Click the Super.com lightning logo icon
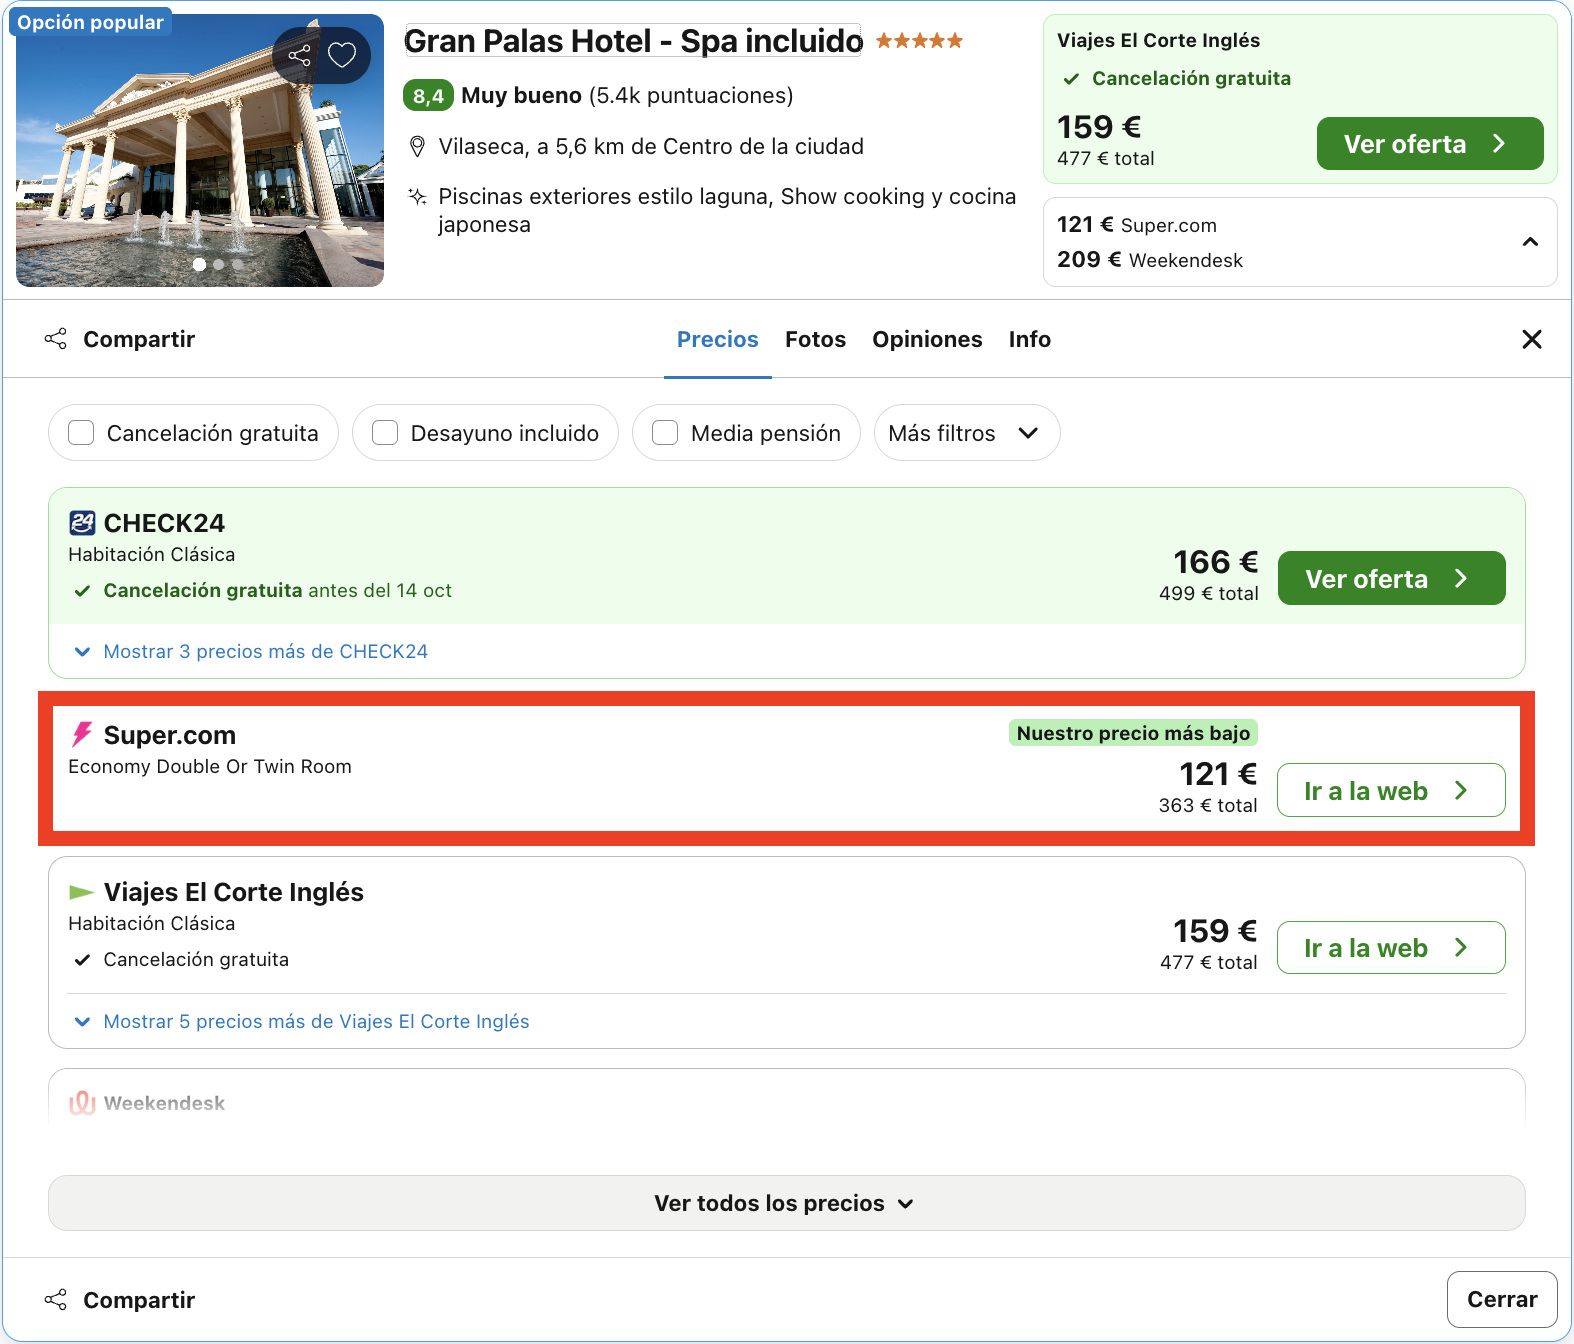The height and width of the screenshot is (1344, 1574). (82, 735)
